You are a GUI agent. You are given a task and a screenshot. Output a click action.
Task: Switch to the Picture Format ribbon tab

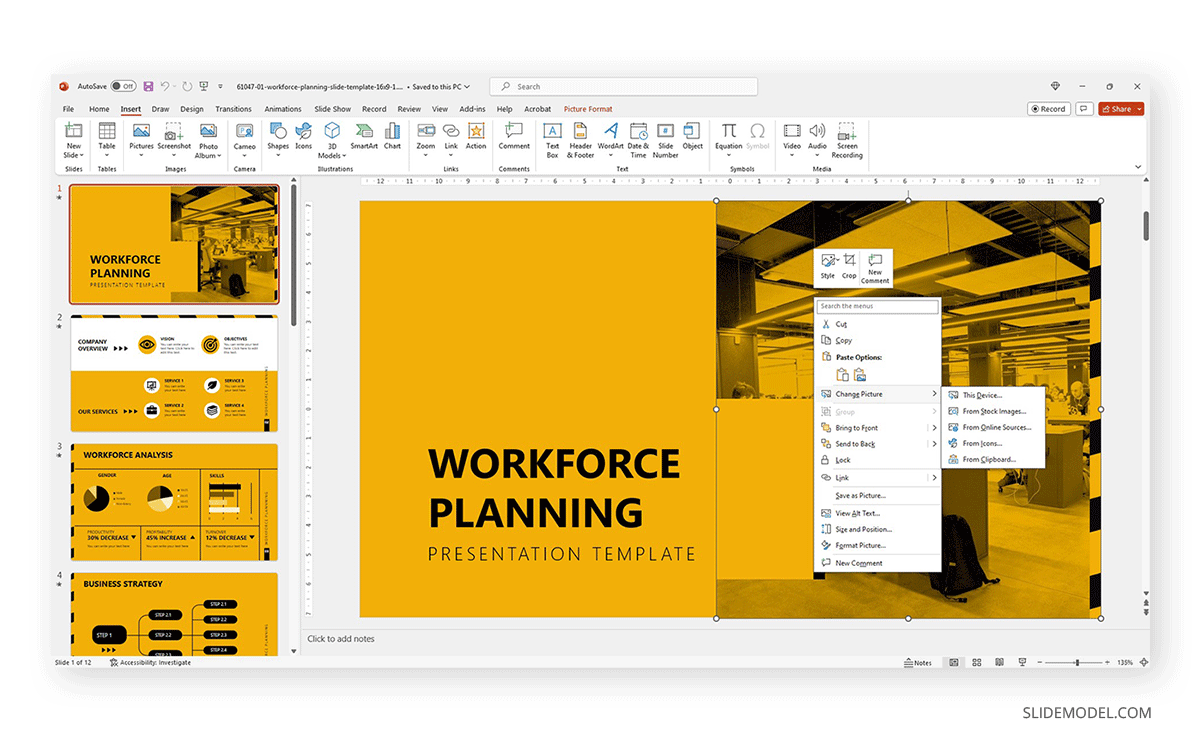588,108
